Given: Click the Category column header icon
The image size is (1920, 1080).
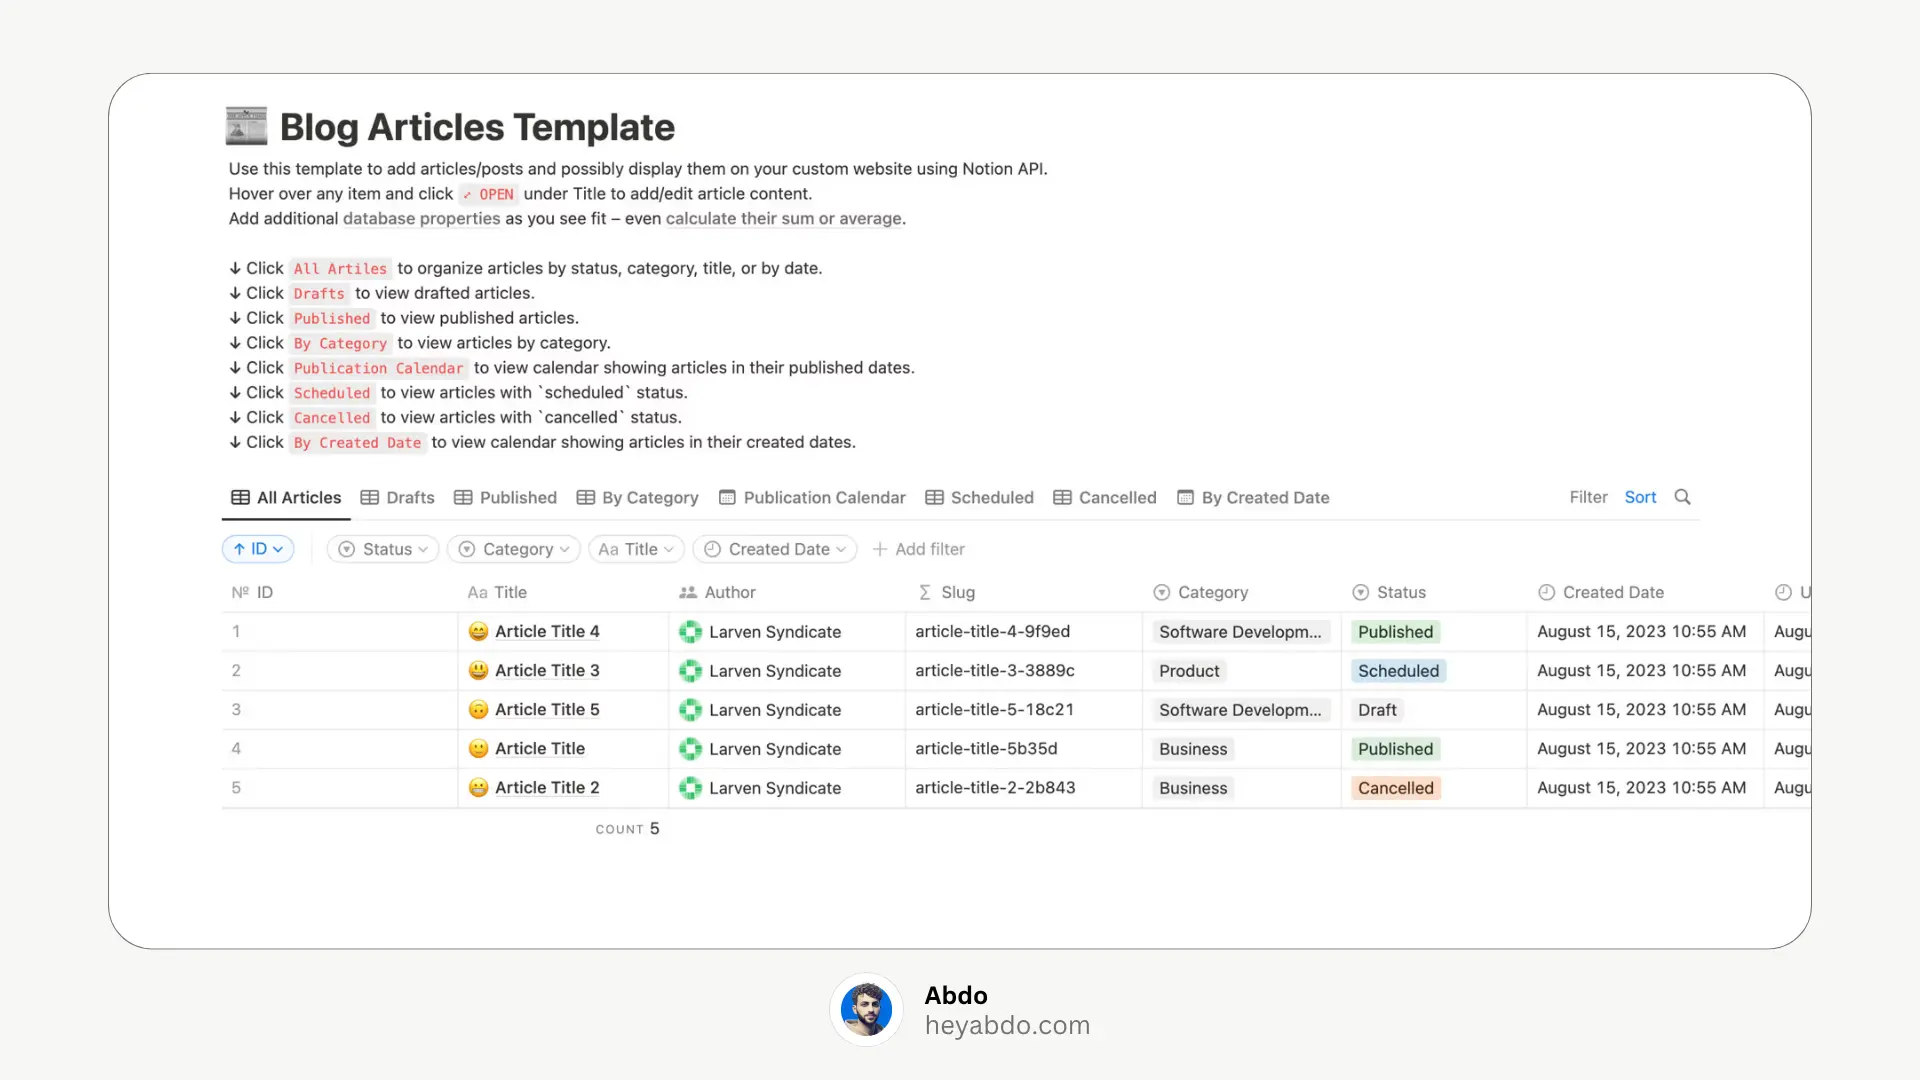Looking at the screenshot, I should click(1161, 592).
